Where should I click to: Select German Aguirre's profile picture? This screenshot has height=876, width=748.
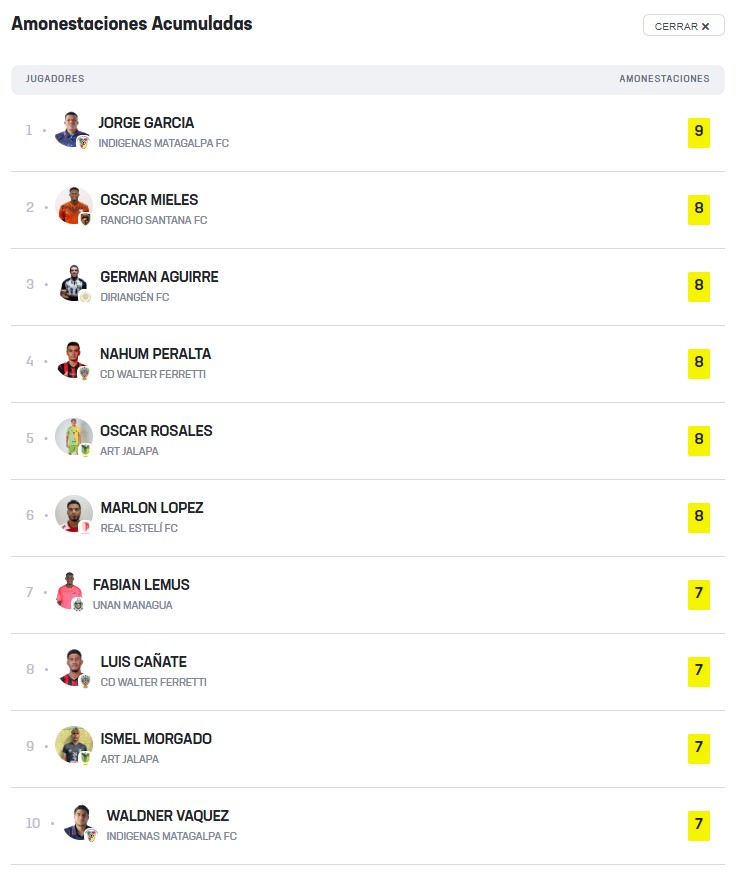74,284
